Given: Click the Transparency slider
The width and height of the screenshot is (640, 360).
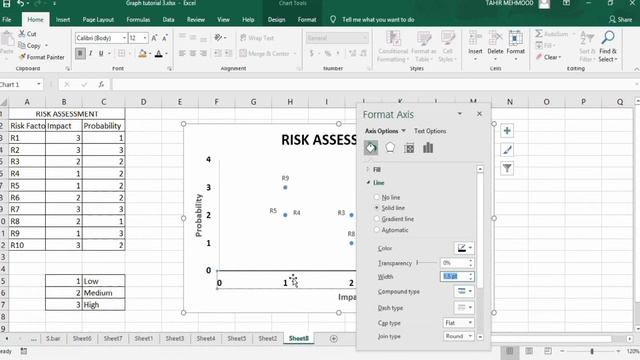Looking at the screenshot, I should pyautogui.click(x=427, y=262).
